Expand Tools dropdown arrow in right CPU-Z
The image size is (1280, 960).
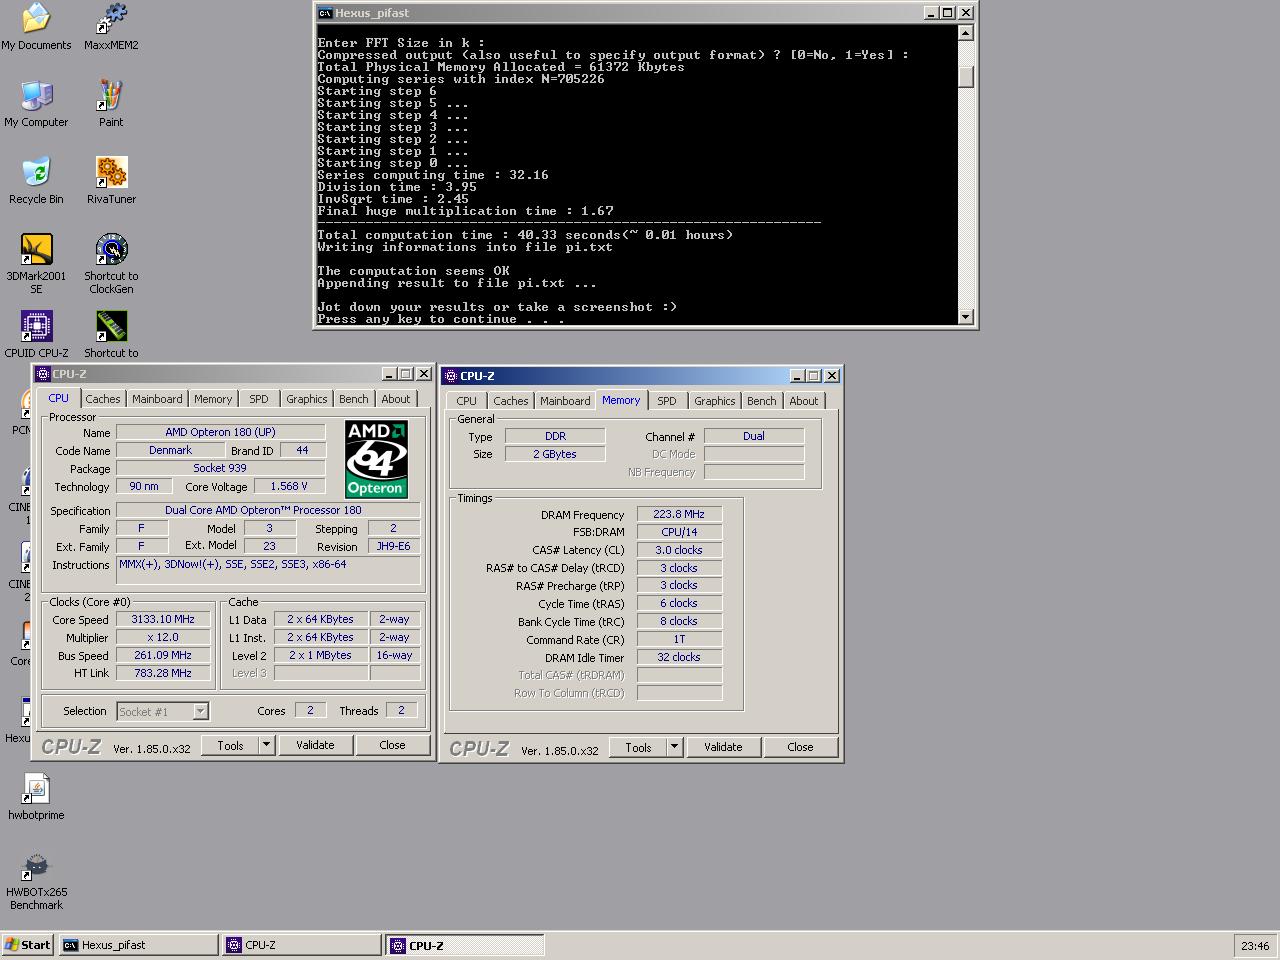pyautogui.click(x=674, y=747)
